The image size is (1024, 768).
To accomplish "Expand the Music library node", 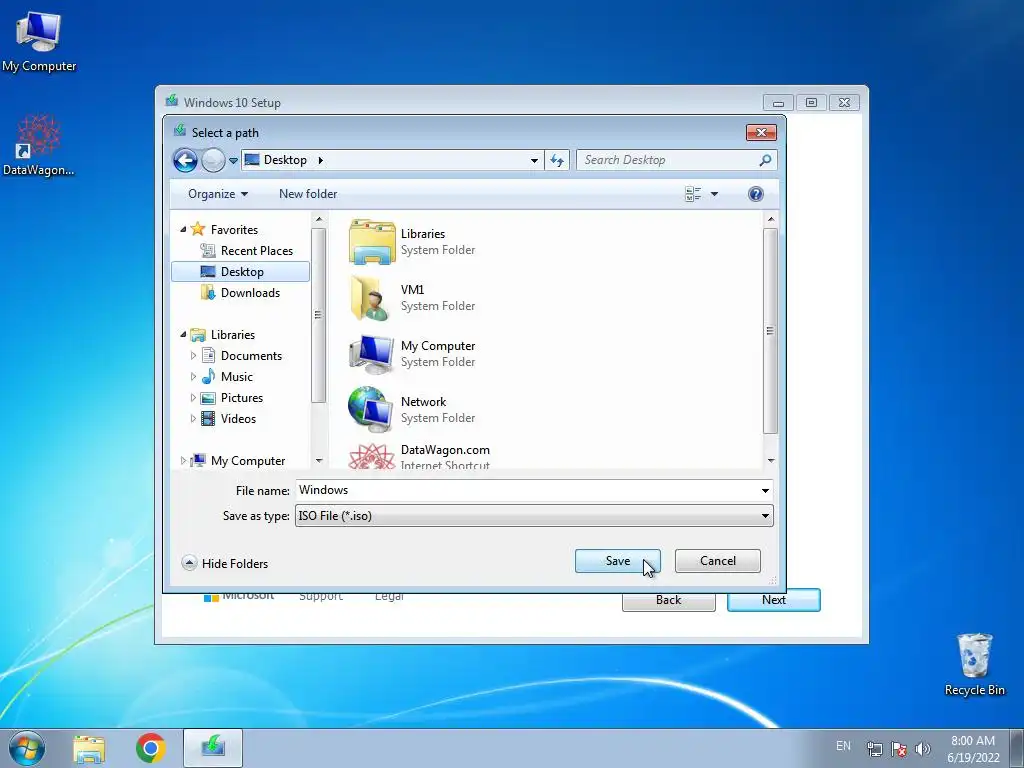I will click(x=193, y=377).
